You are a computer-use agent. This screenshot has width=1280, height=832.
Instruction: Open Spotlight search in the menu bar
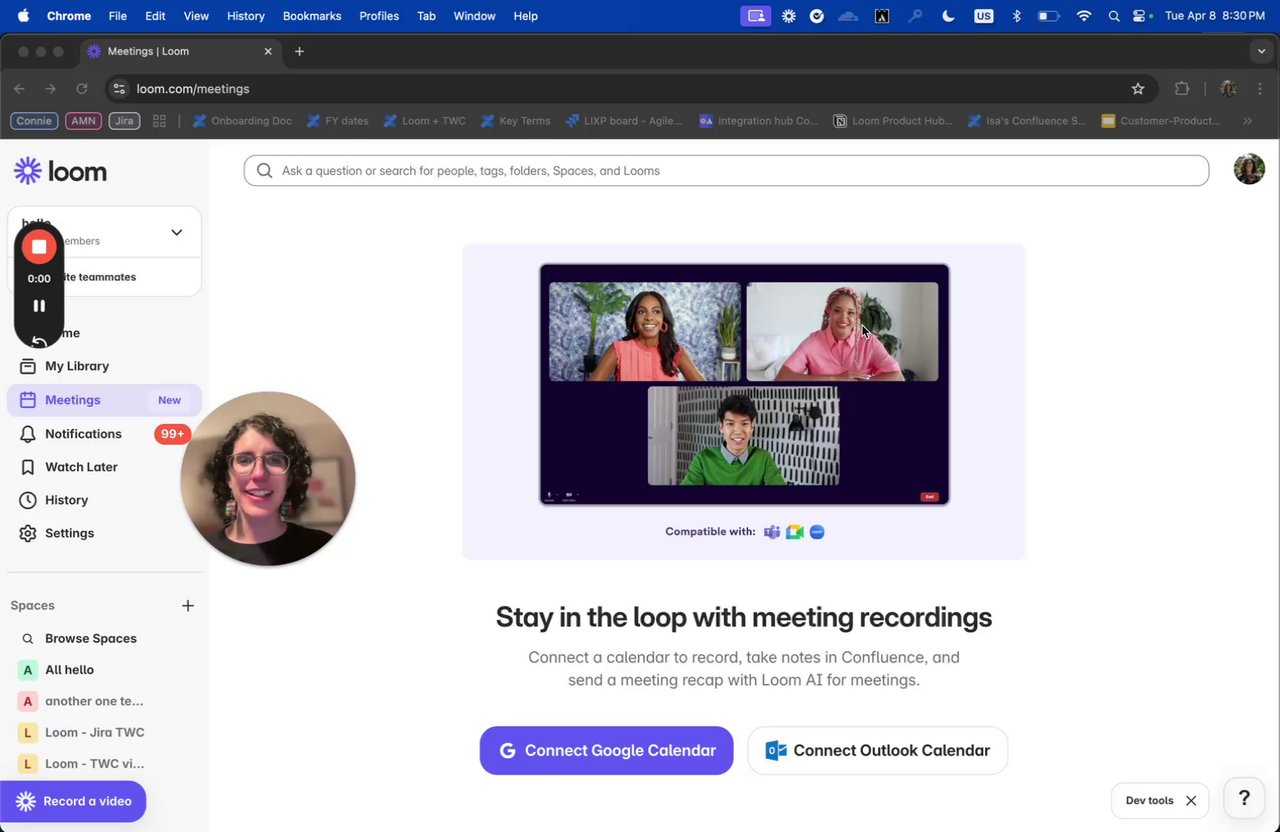pyautogui.click(x=1114, y=16)
